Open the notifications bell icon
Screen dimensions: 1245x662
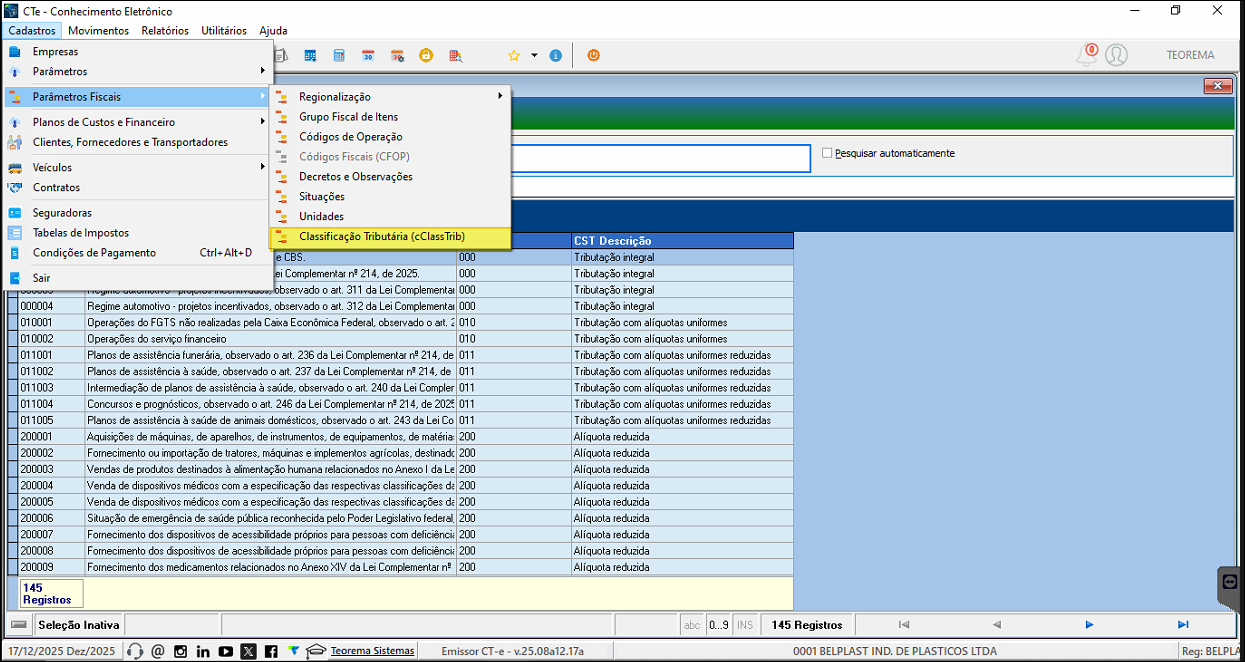1086,56
